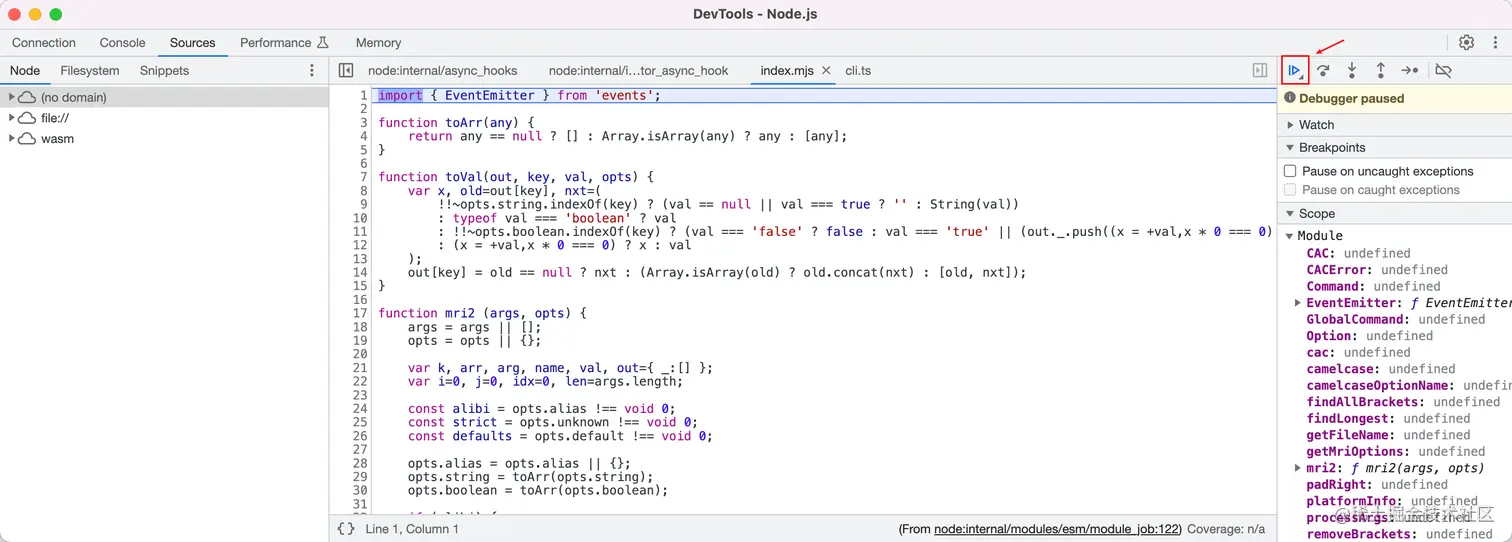Click line number 28 in gutter
1512x542 pixels.
(361, 463)
